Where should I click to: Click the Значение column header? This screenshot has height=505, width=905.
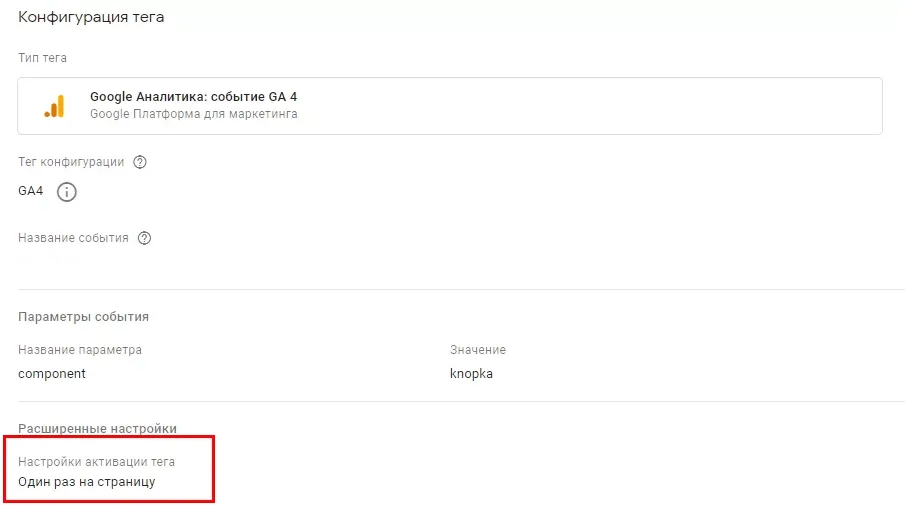coord(478,350)
